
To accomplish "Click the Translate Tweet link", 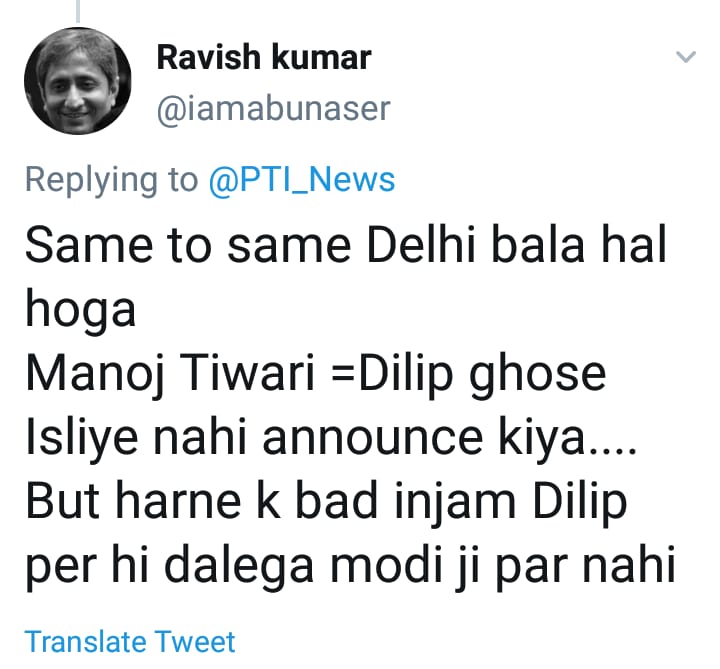I will [x=130, y=641].
